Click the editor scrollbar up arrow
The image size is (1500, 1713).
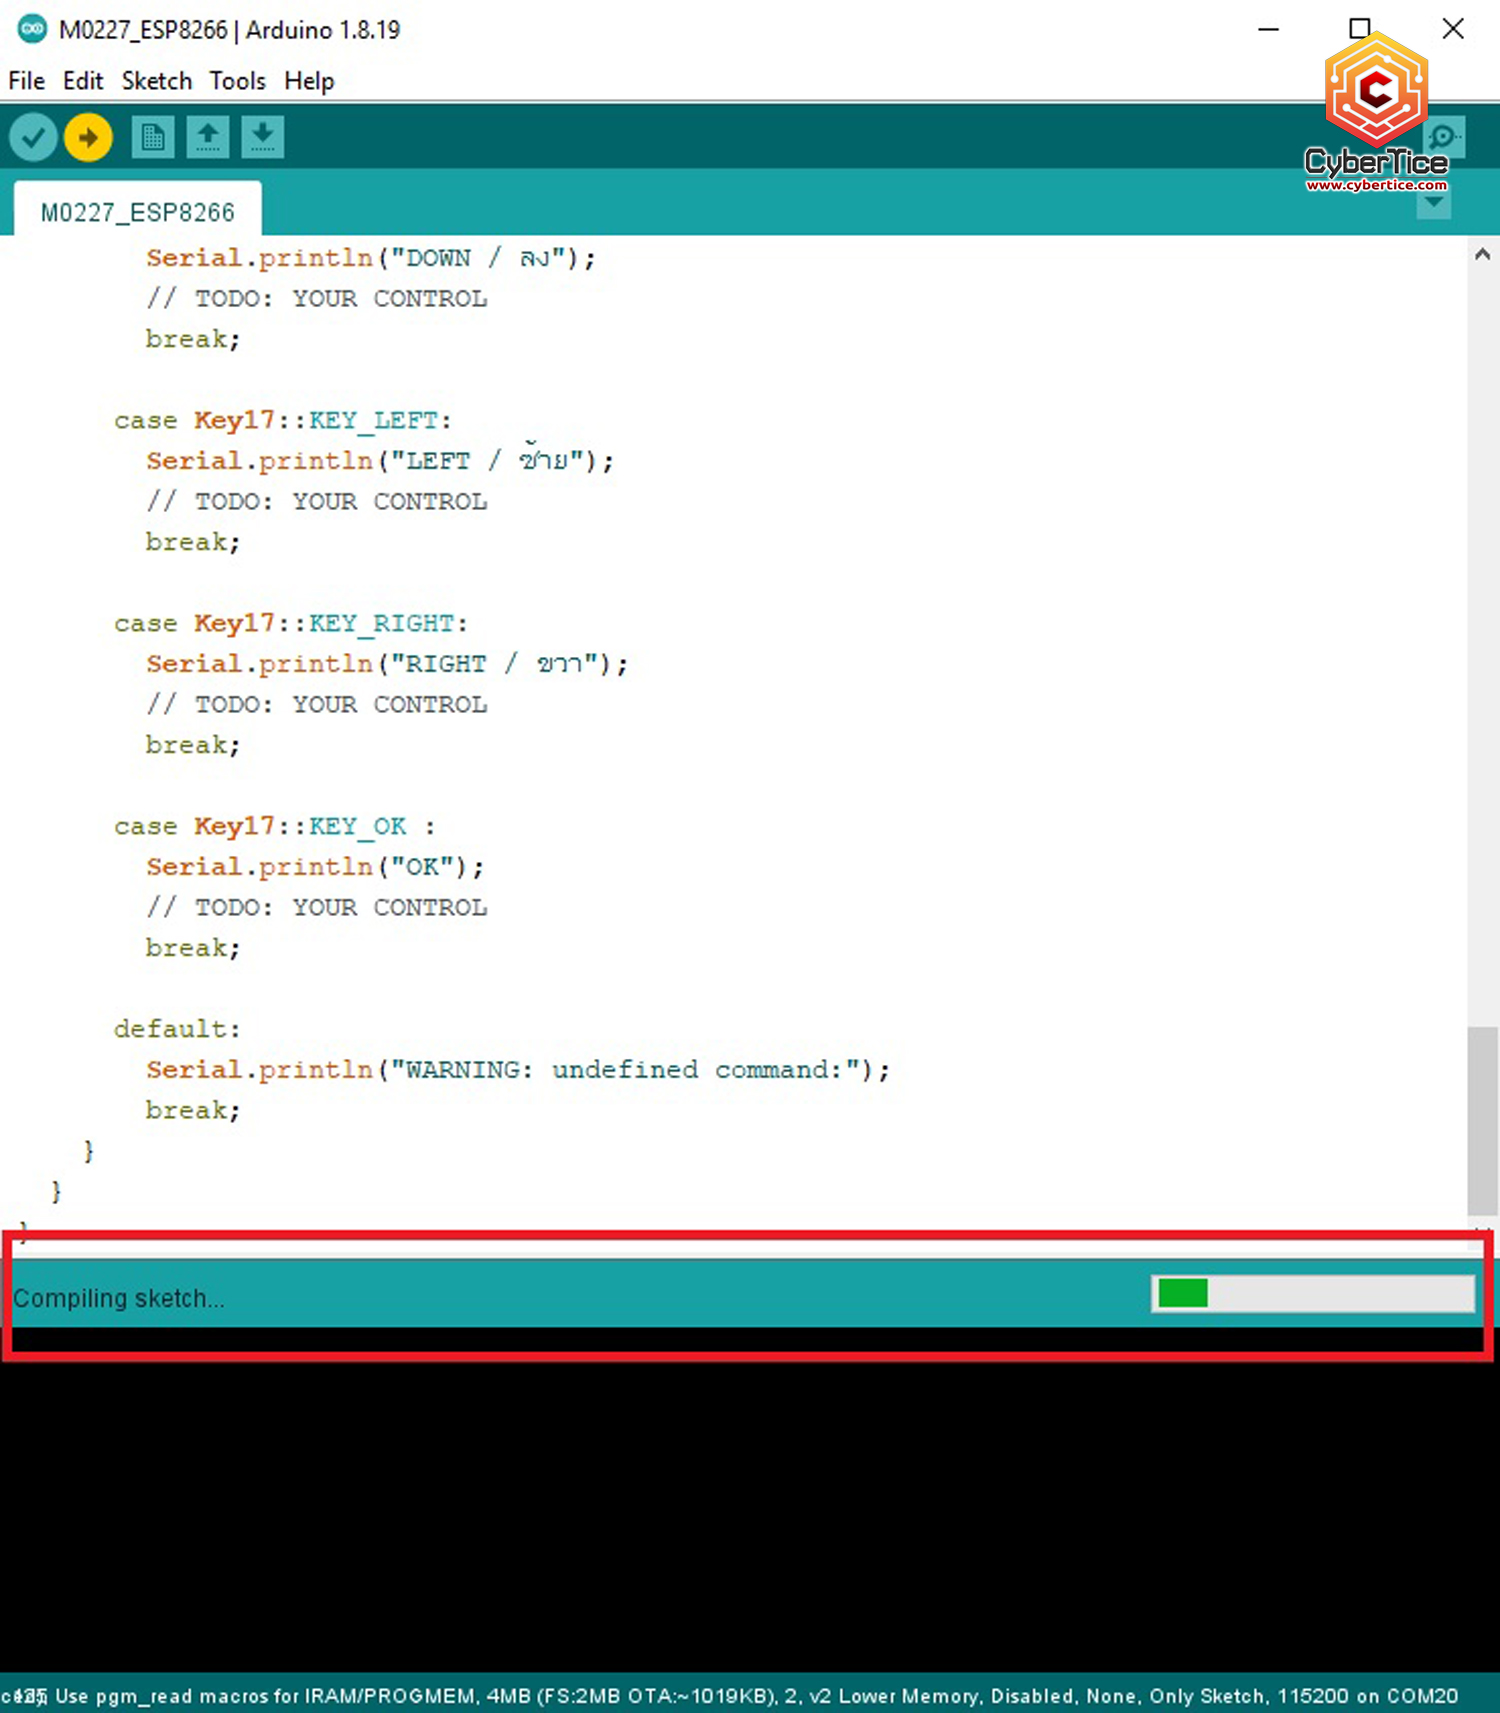[x=1482, y=255]
